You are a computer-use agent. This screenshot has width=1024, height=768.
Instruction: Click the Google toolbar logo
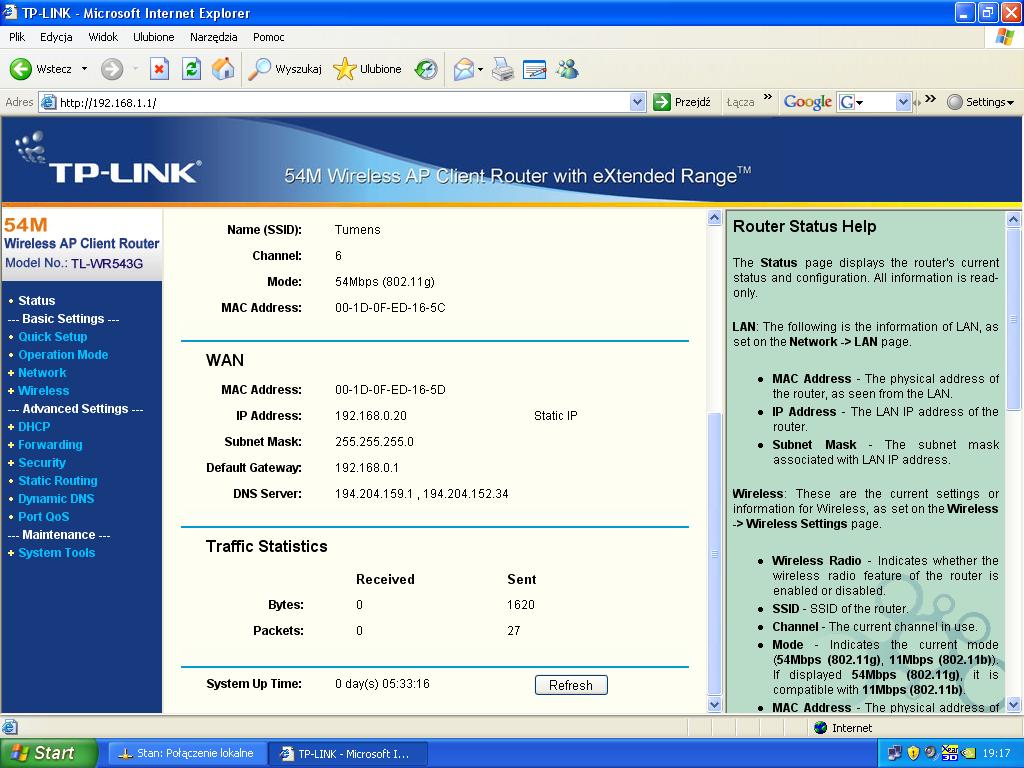[808, 102]
